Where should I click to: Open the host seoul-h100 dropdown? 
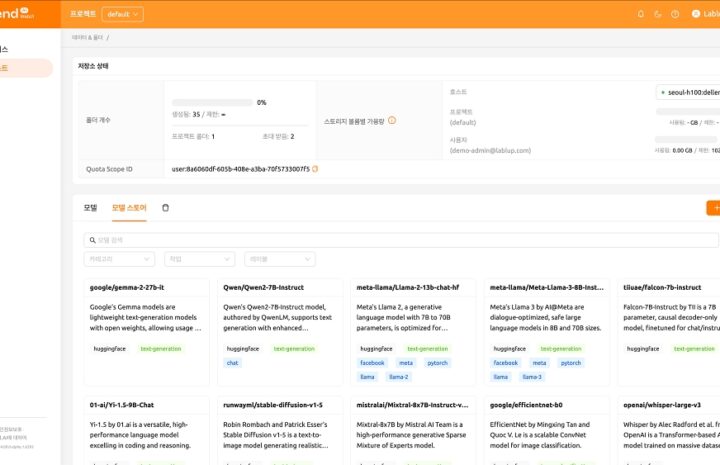tap(688, 92)
